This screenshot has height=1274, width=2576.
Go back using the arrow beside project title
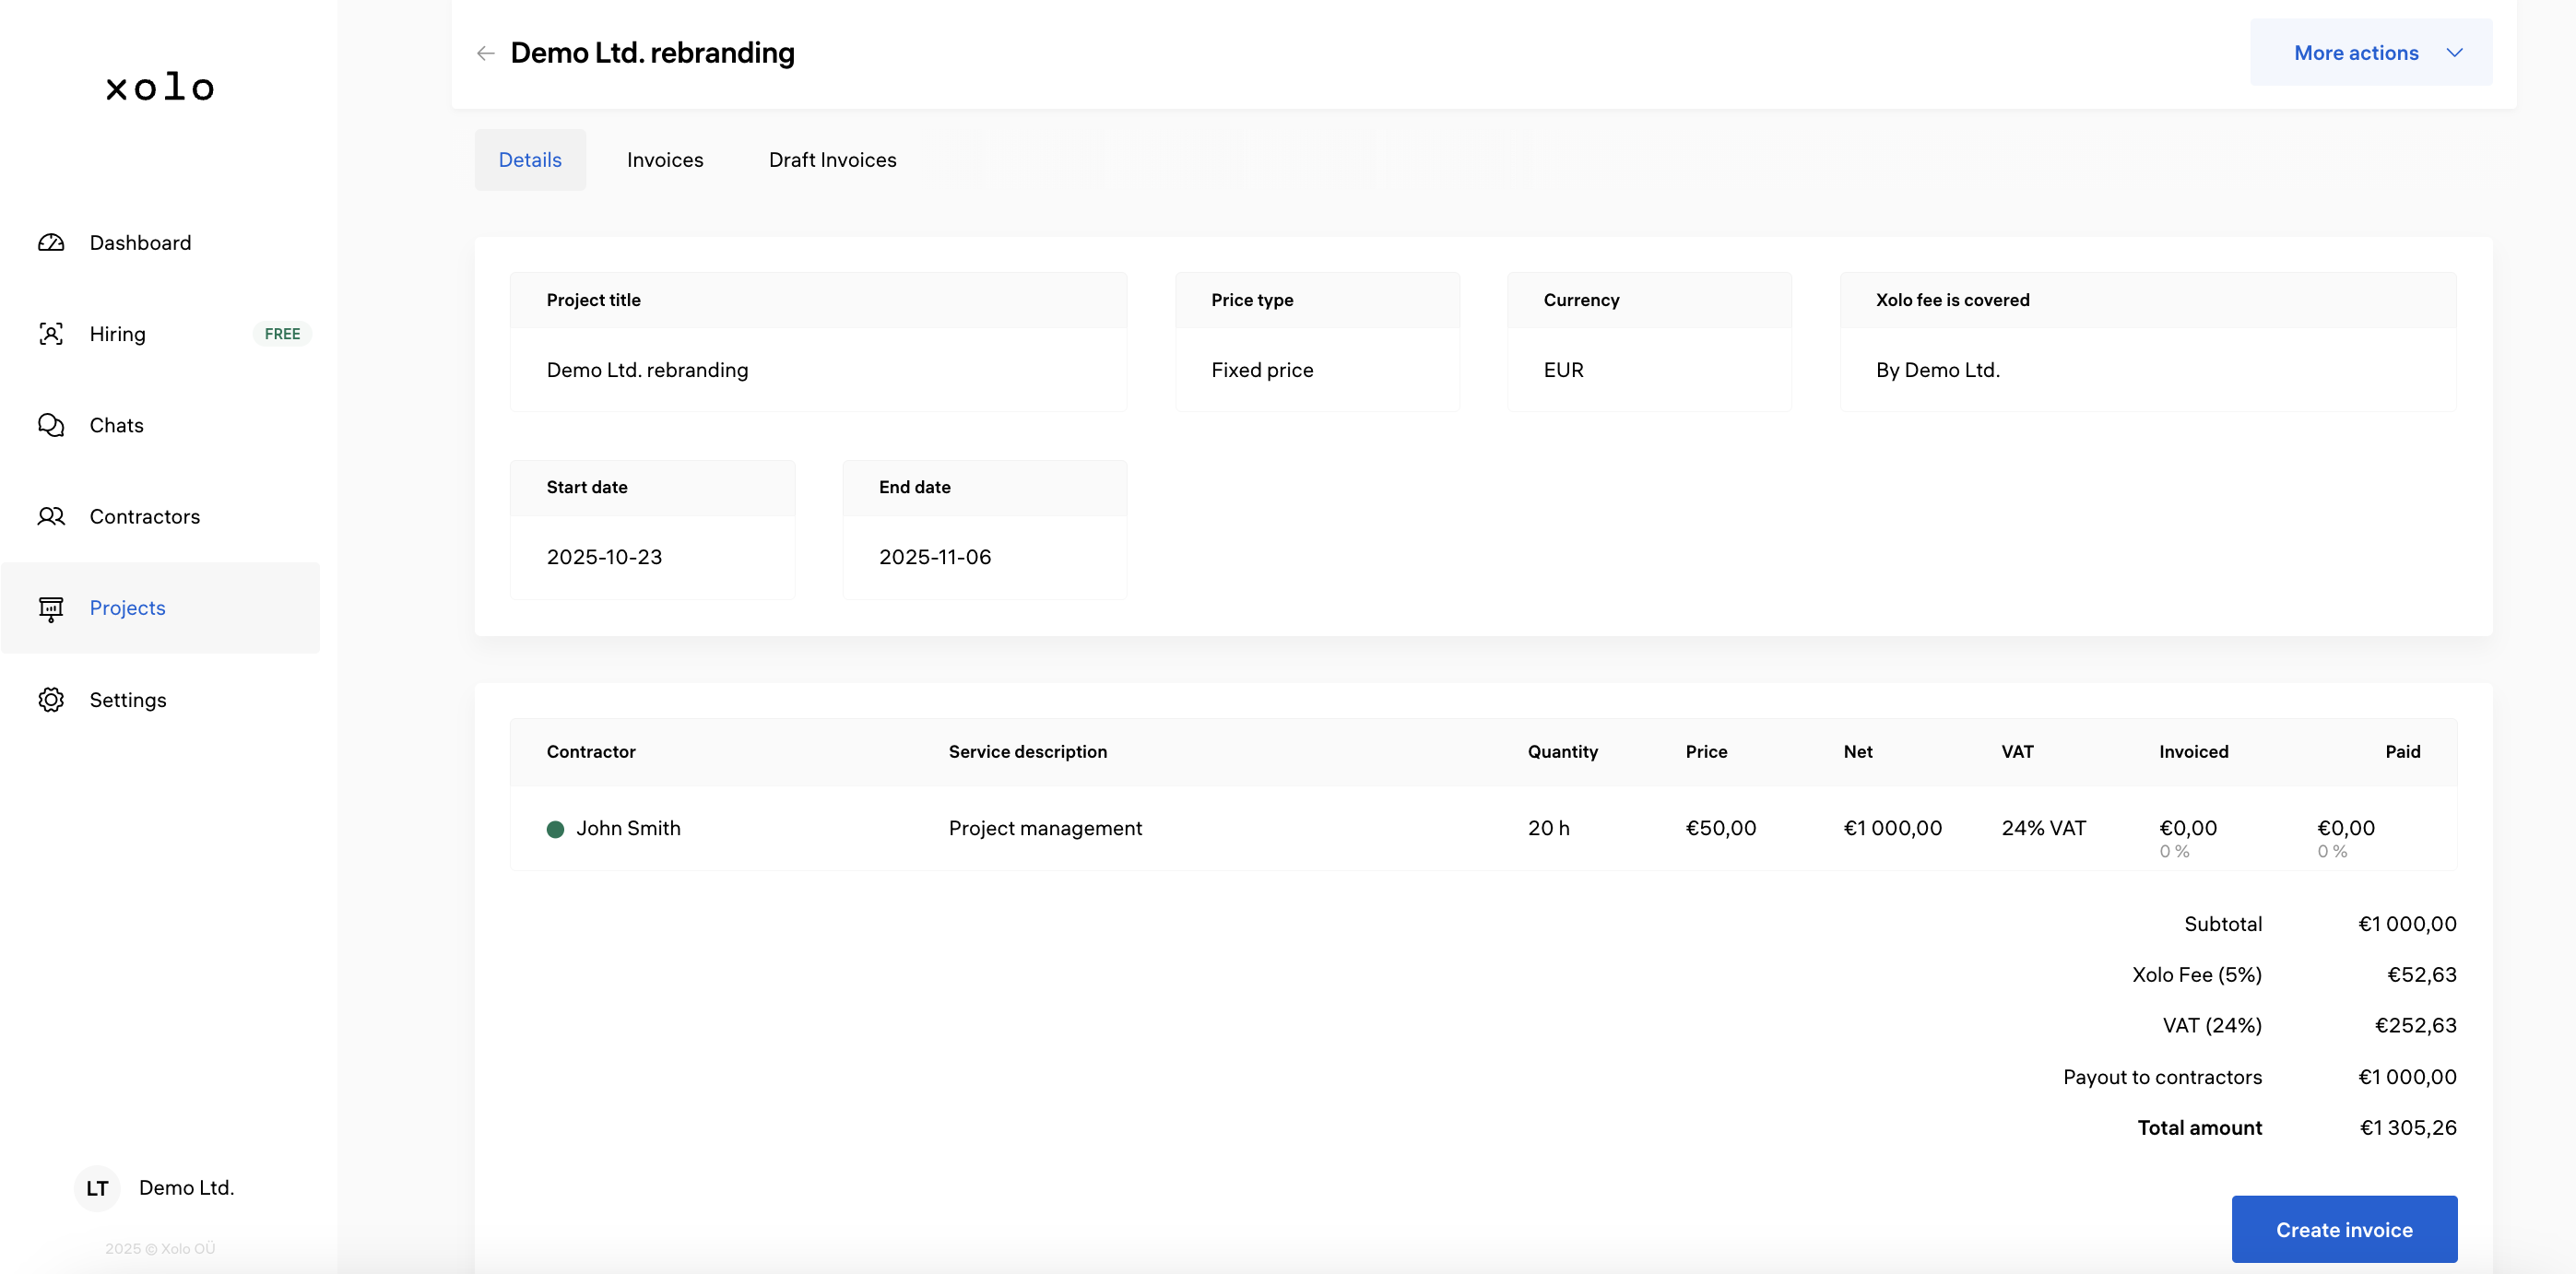coord(485,53)
